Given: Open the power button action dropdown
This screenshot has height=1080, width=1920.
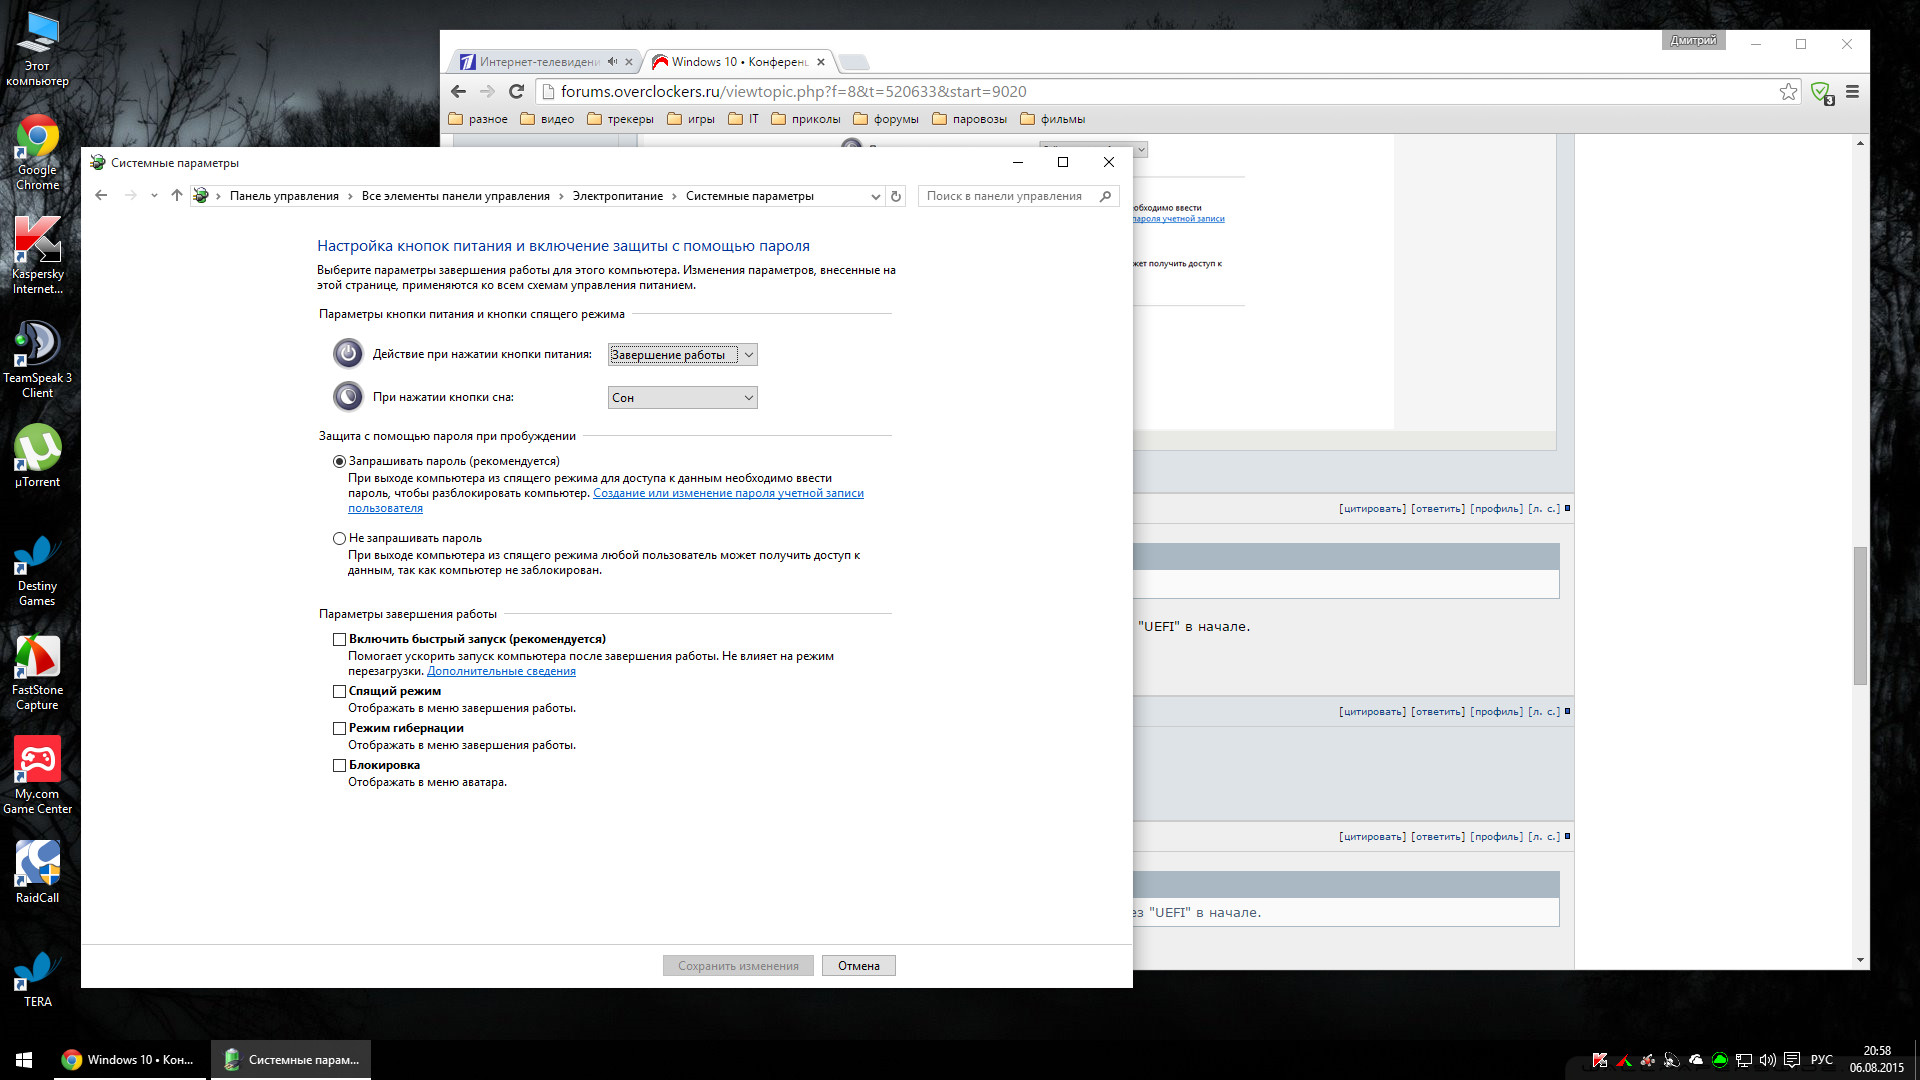Looking at the screenshot, I should point(683,355).
